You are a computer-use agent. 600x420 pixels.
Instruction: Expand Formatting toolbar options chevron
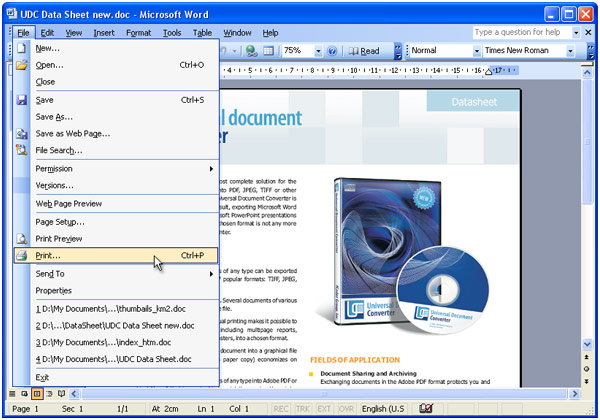click(591, 51)
